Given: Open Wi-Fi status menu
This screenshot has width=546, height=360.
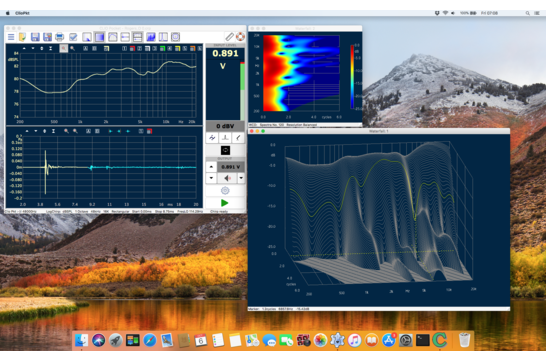Looking at the screenshot, I should coord(445,13).
